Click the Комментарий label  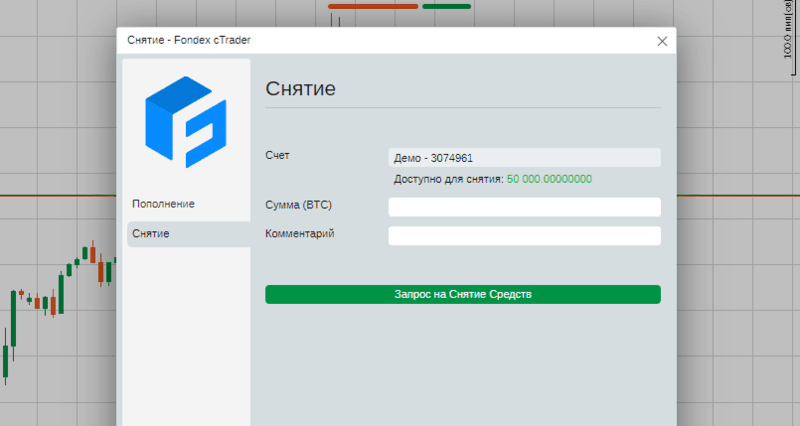(299, 234)
